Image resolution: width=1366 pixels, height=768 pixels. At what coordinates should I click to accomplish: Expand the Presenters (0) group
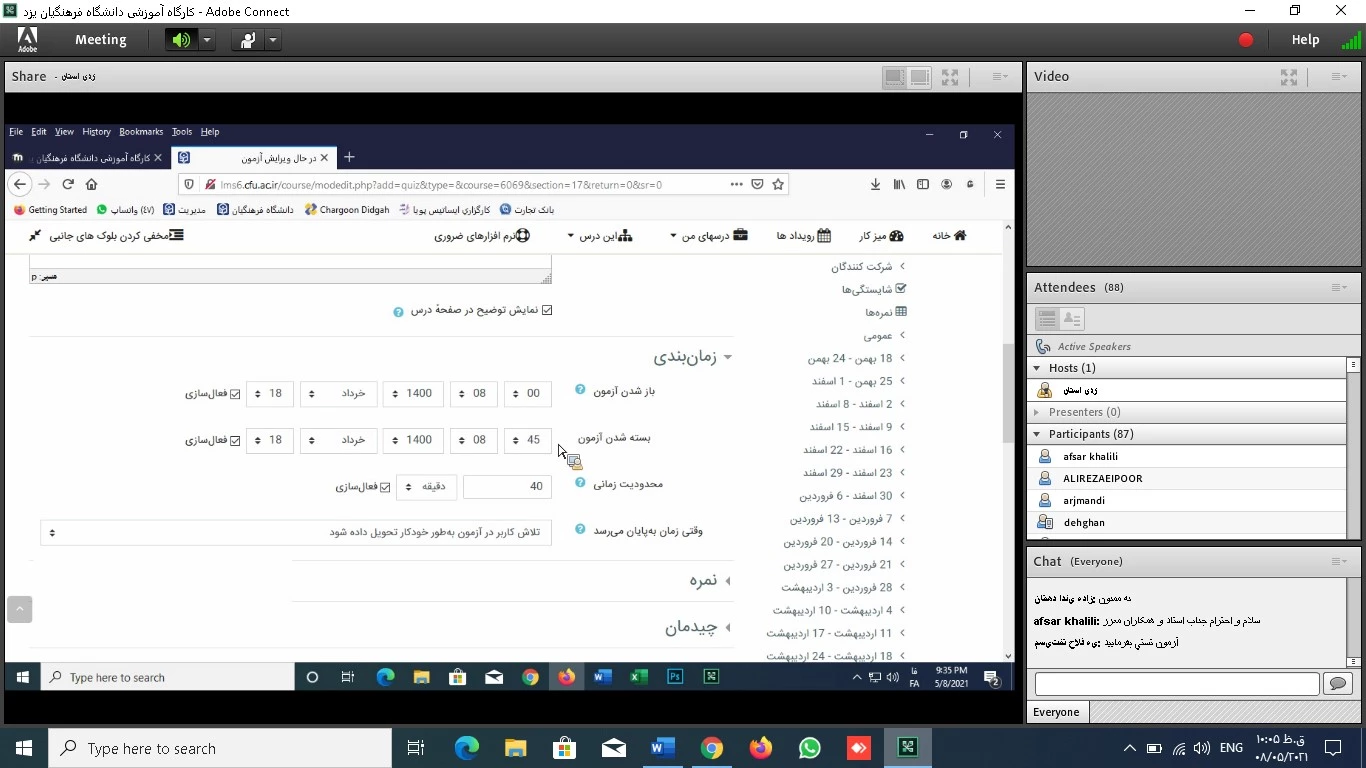pos(1037,412)
